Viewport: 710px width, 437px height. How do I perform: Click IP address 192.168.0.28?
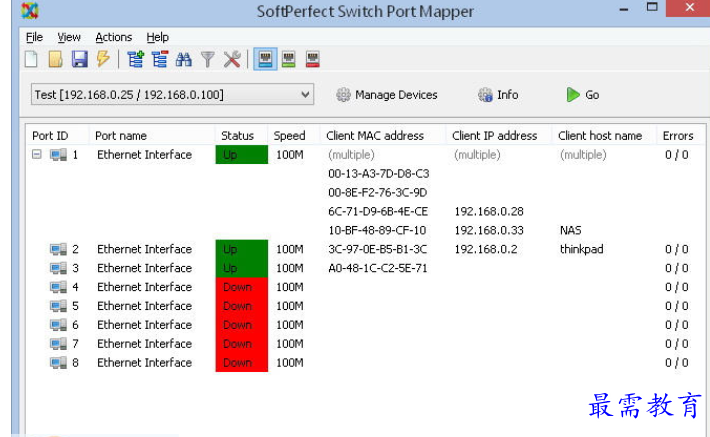point(489,211)
